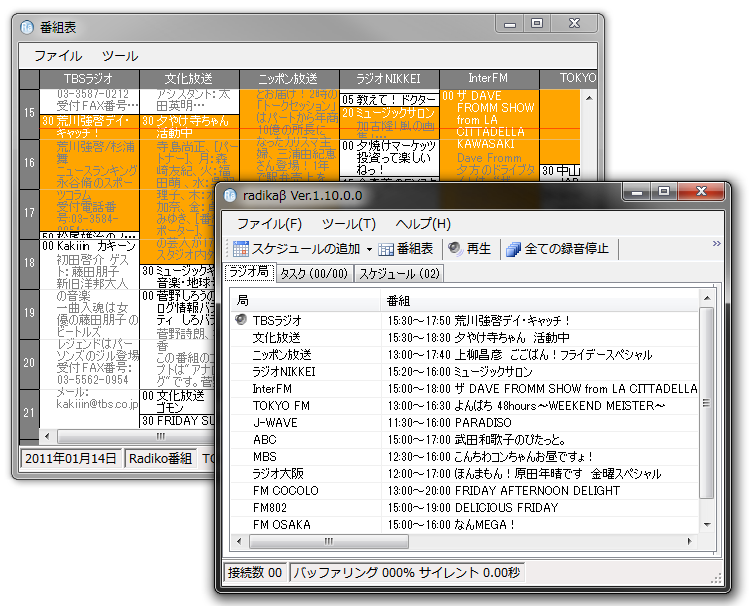Click 全ての録音停止 to stop all recordings
The image size is (751, 606).
pyautogui.click(x=558, y=249)
